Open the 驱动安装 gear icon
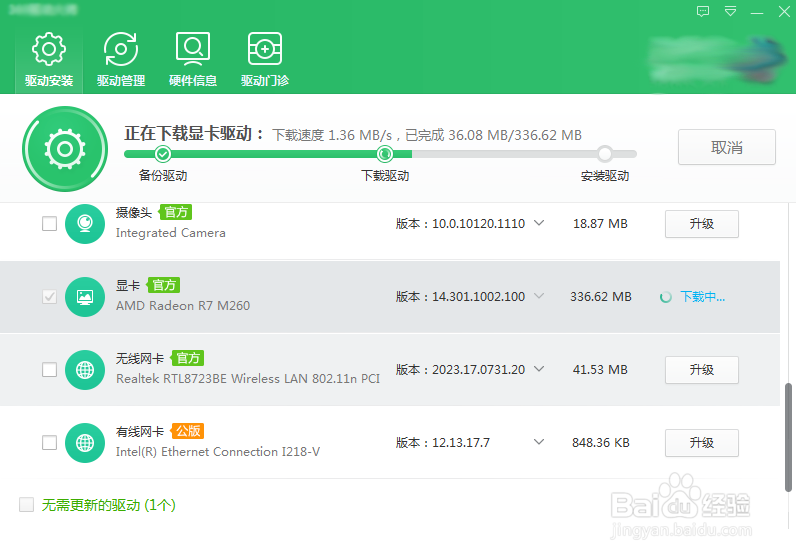The width and height of the screenshot is (796, 558). 49,49
